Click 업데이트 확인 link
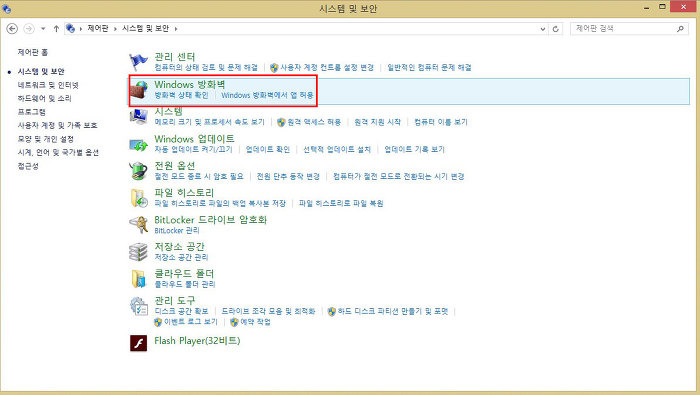 click(x=268, y=149)
